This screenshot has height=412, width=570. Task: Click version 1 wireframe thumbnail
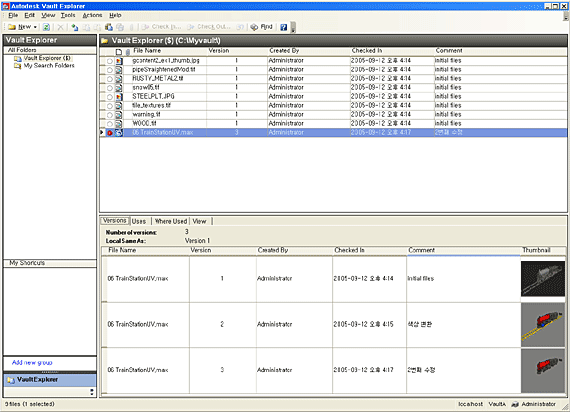[543, 279]
